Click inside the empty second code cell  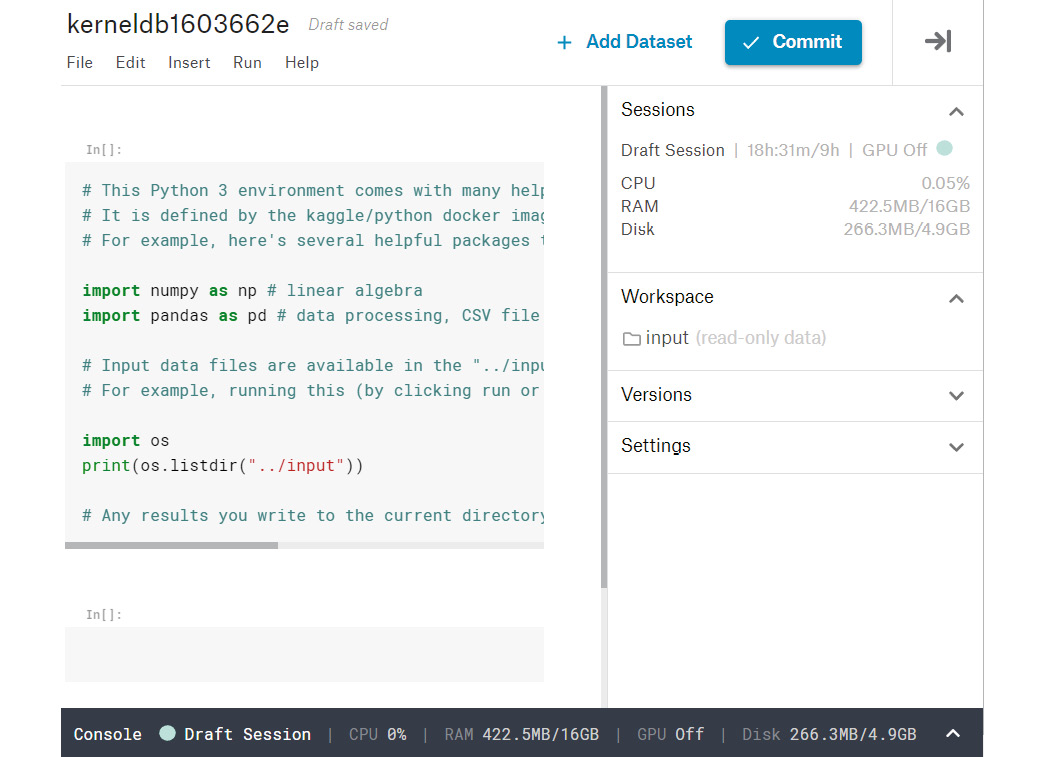(x=304, y=654)
